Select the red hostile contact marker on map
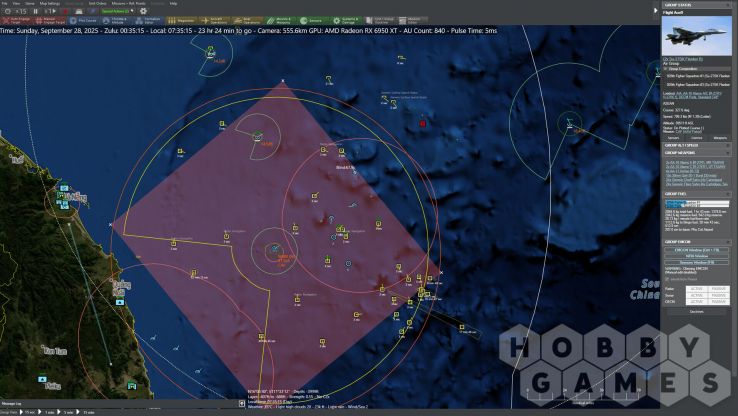 (x=423, y=124)
